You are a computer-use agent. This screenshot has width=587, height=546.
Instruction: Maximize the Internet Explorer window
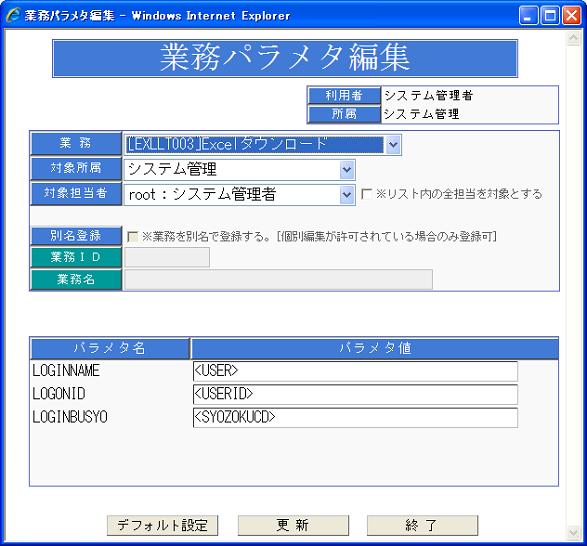(x=550, y=16)
